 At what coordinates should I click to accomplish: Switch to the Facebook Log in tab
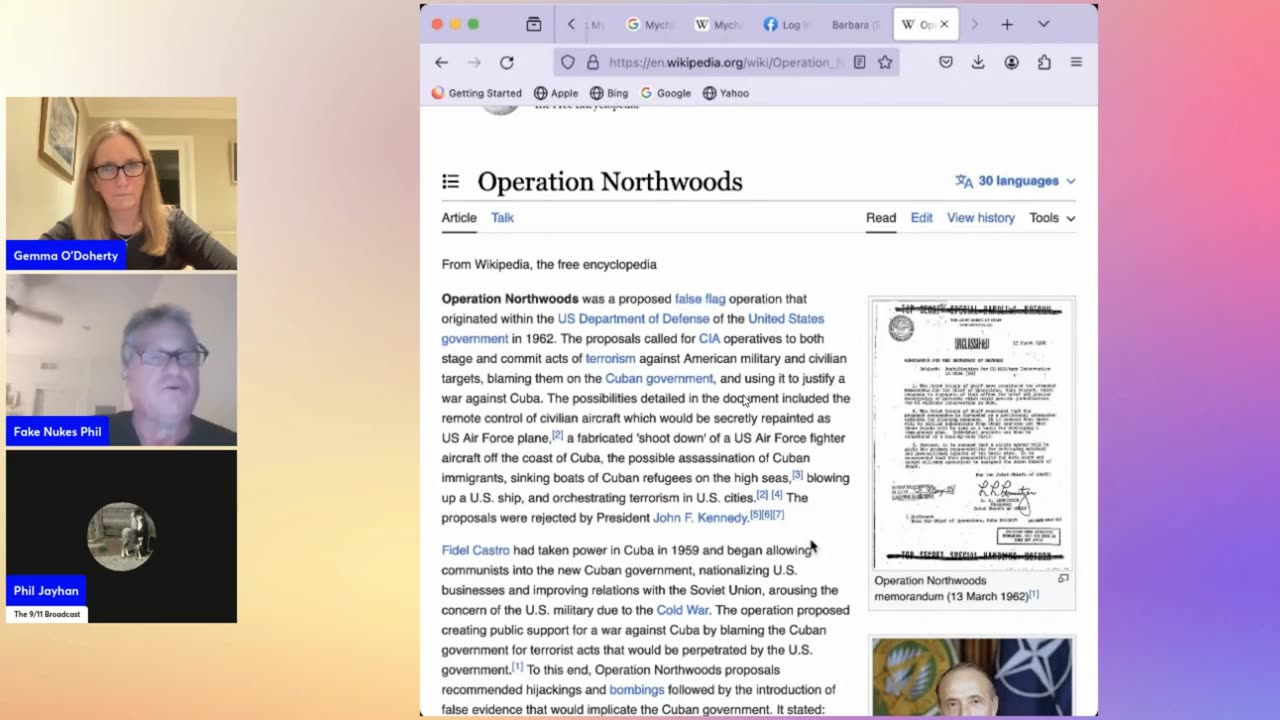click(x=787, y=24)
